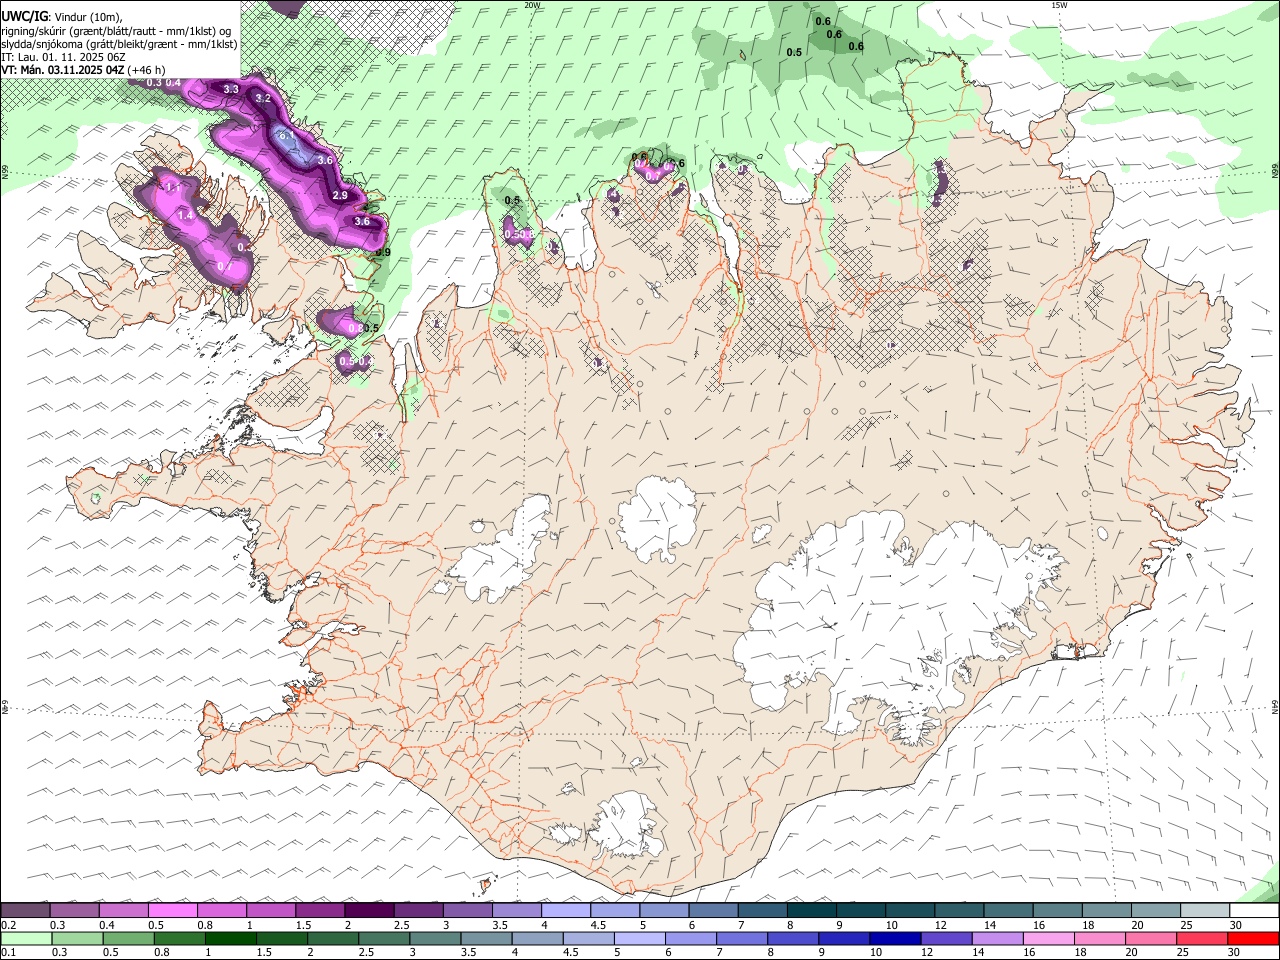1280x960 pixels.
Task: Click the violet swatch labeled 12 in bottom legend row
Action: click(945, 938)
